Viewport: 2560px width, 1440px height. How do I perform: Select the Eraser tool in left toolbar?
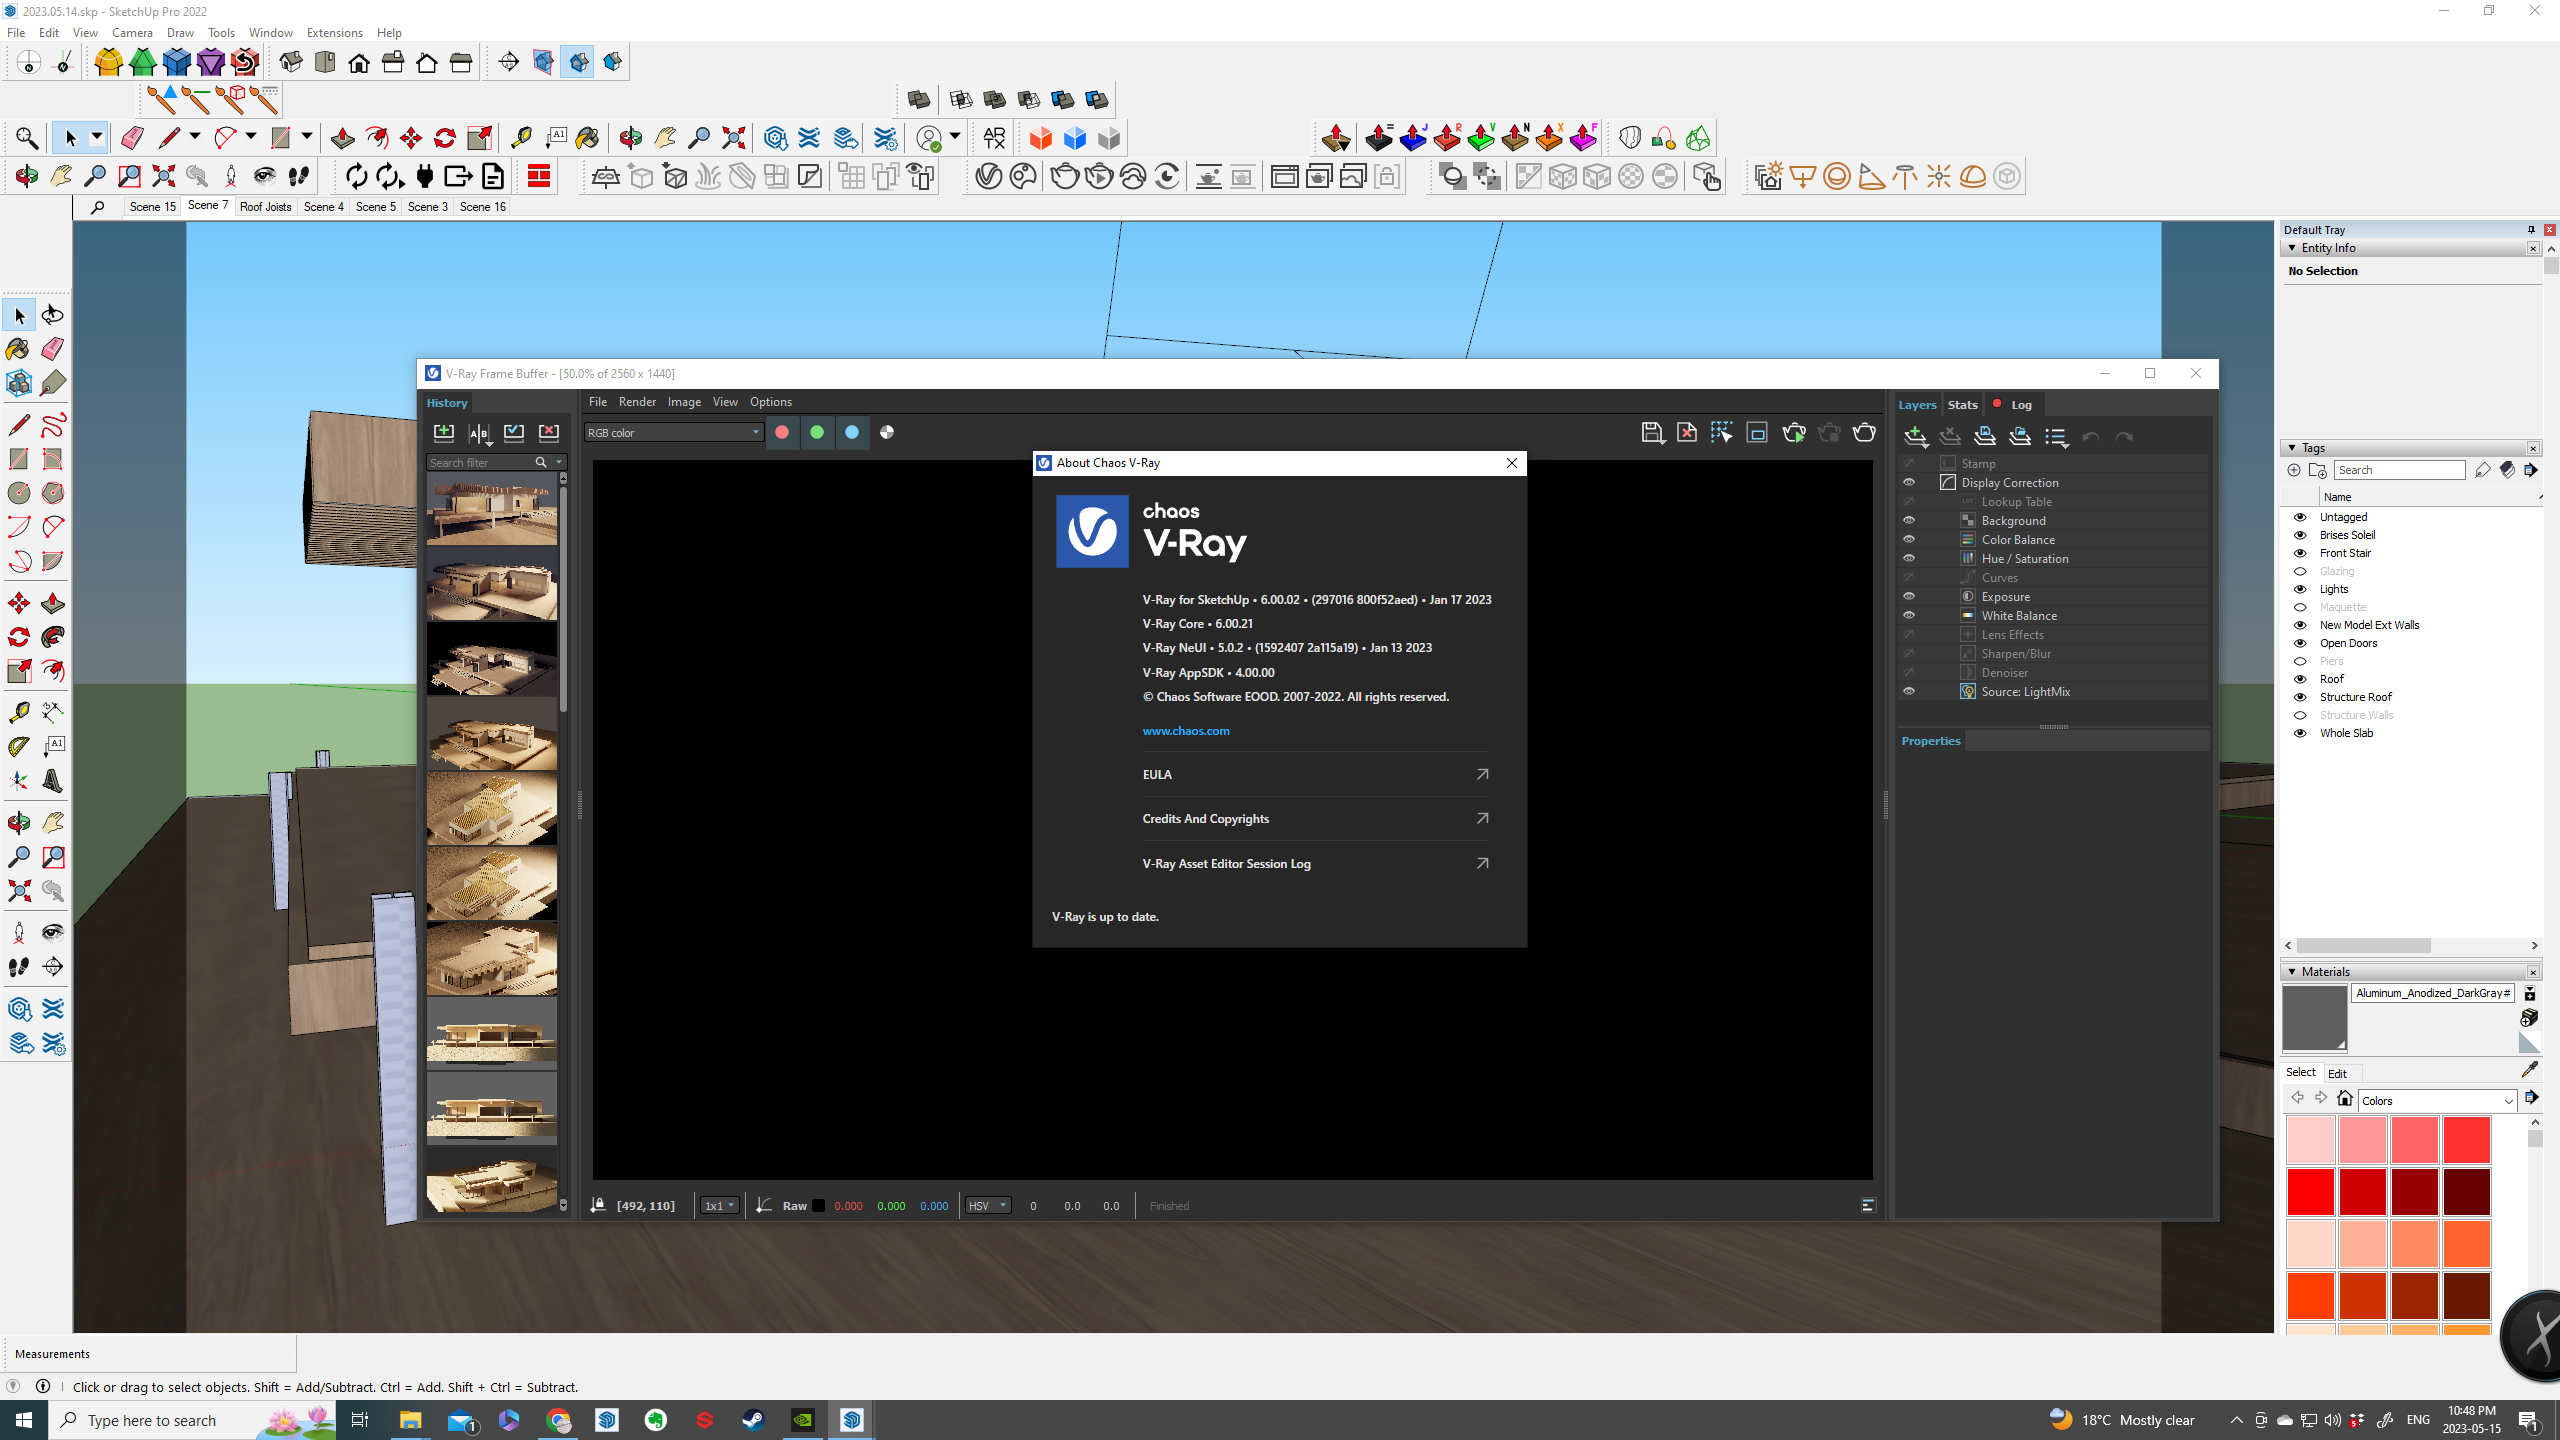[53, 349]
